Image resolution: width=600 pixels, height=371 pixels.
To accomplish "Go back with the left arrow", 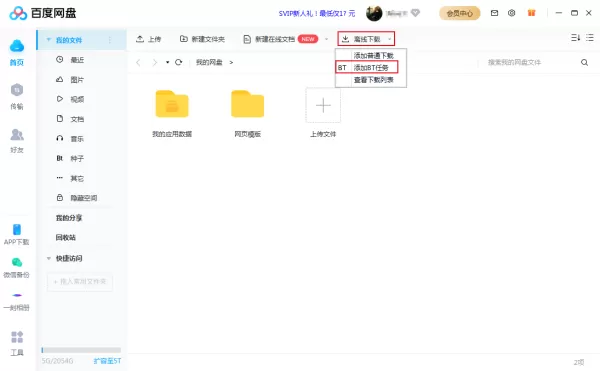I will coord(139,62).
